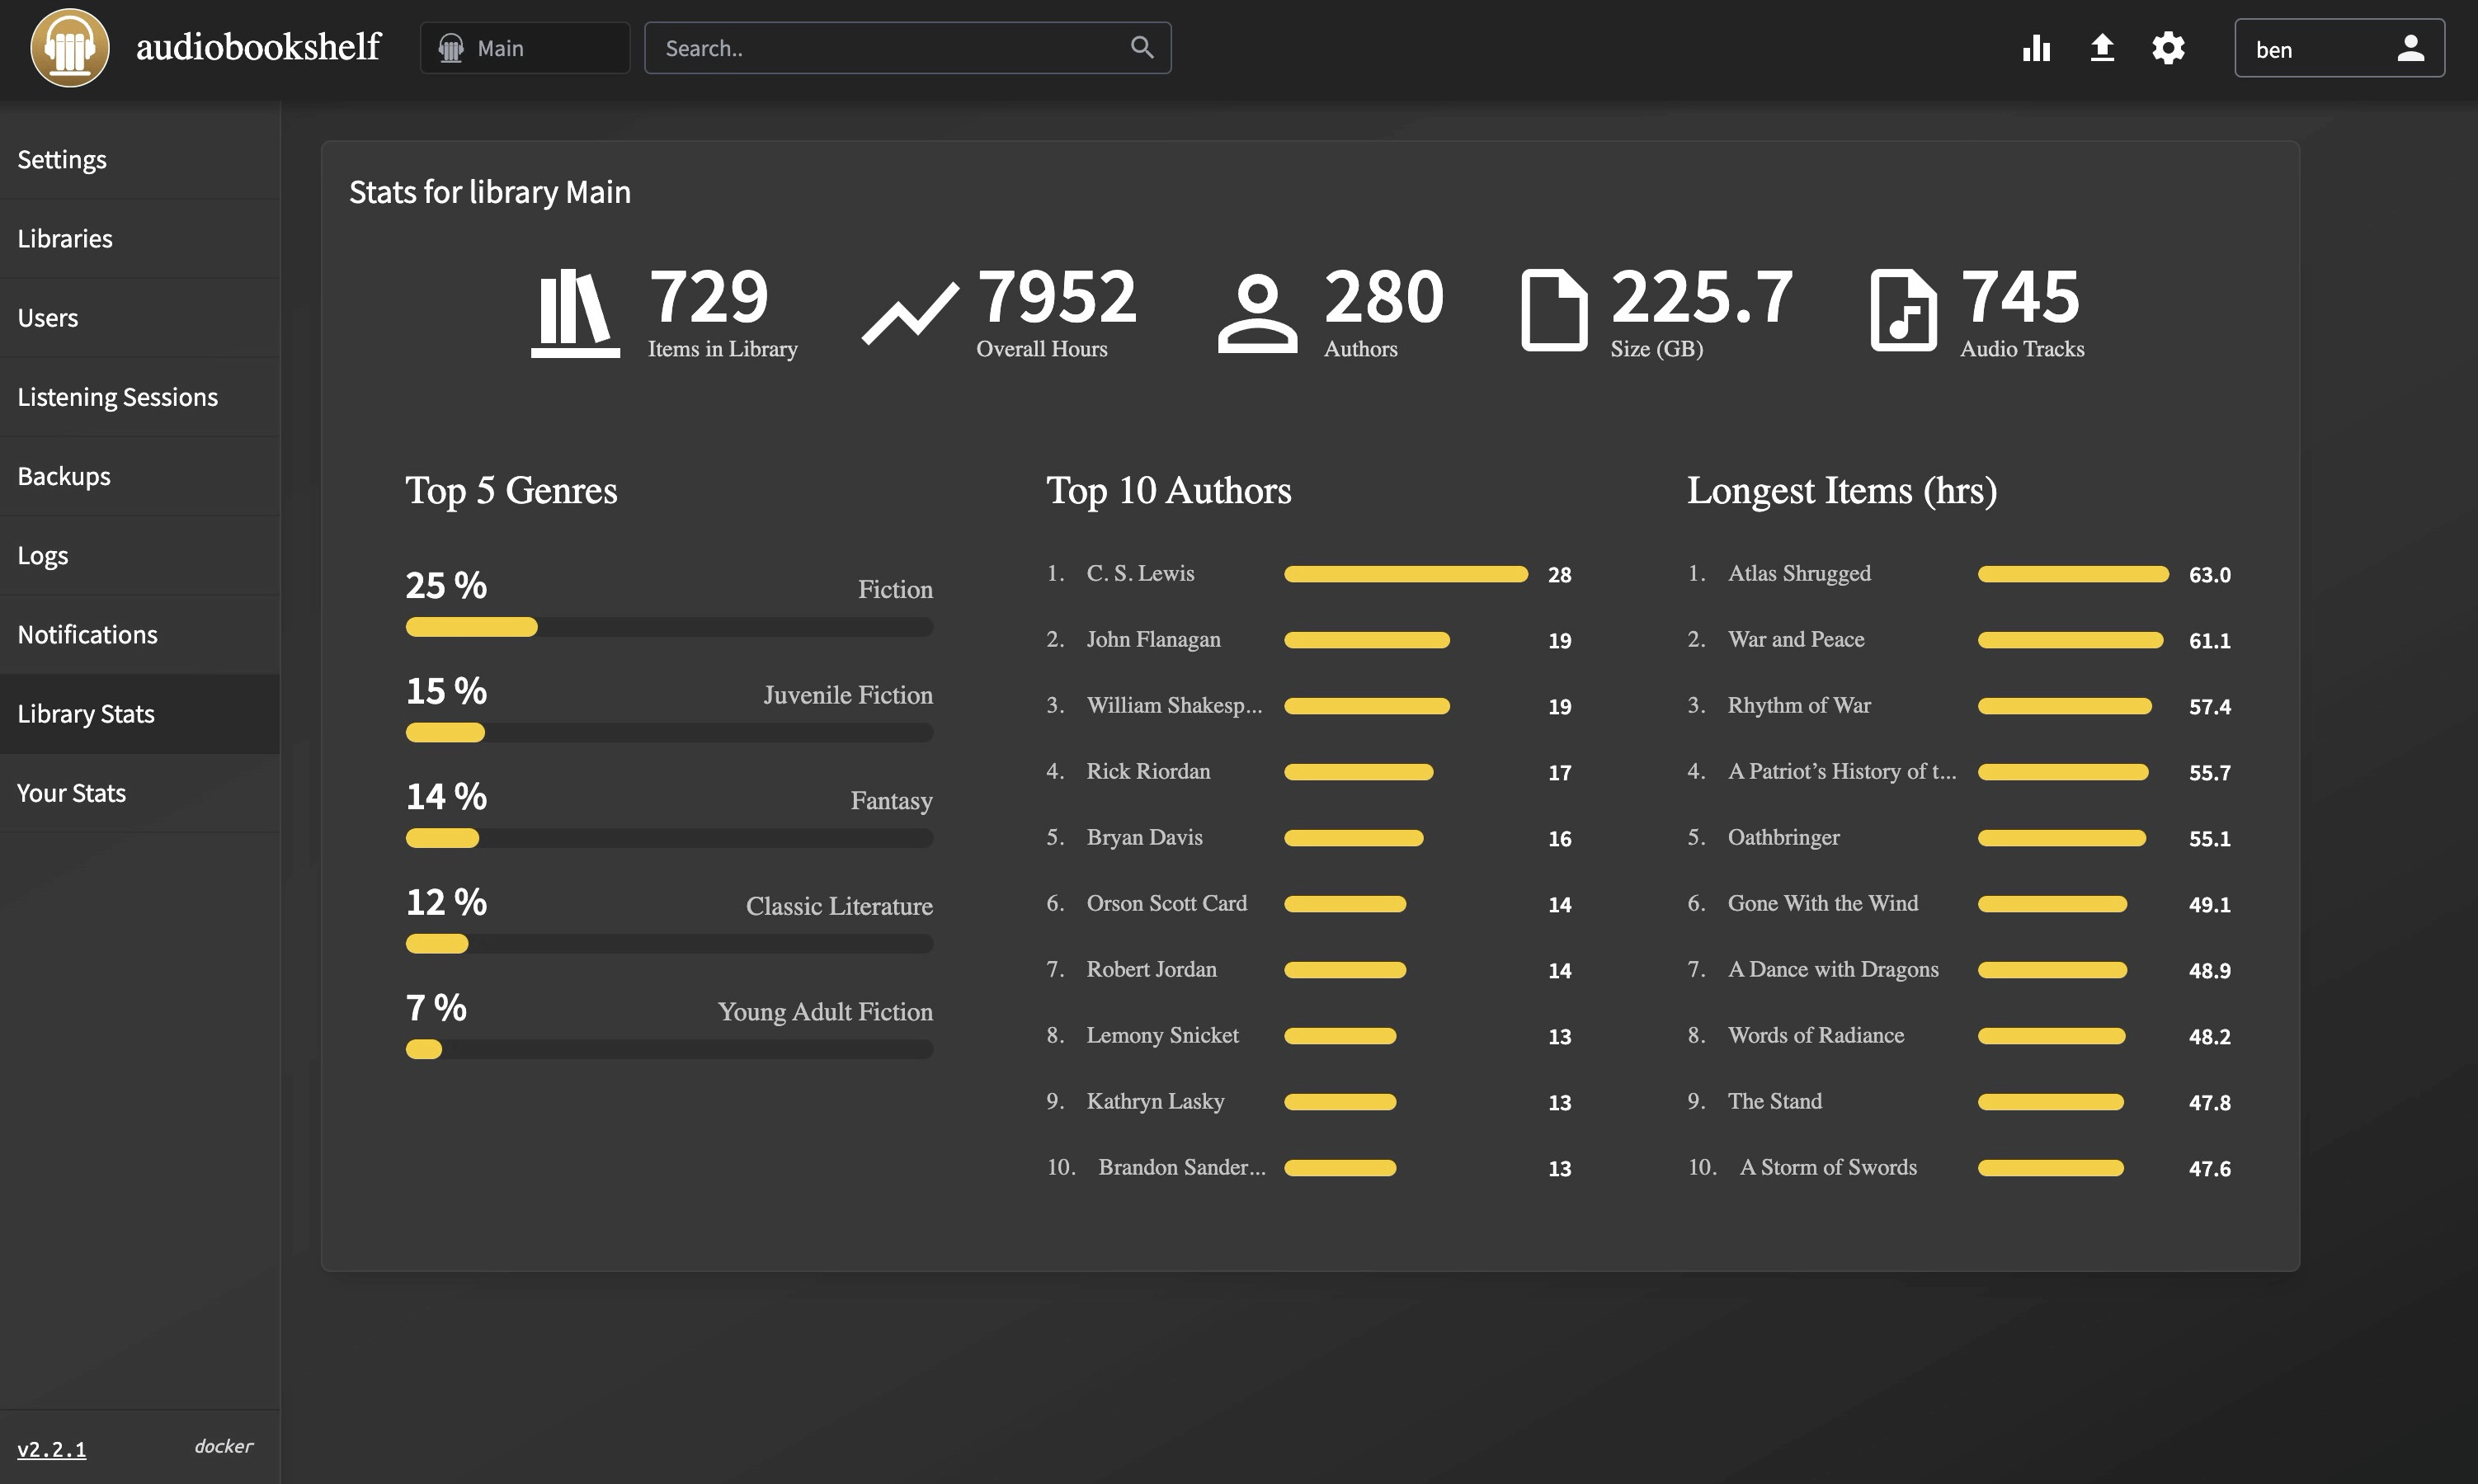Click author William Shakesp... entry
Image resolution: width=2478 pixels, height=1484 pixels.
[x=1174, y=705]
